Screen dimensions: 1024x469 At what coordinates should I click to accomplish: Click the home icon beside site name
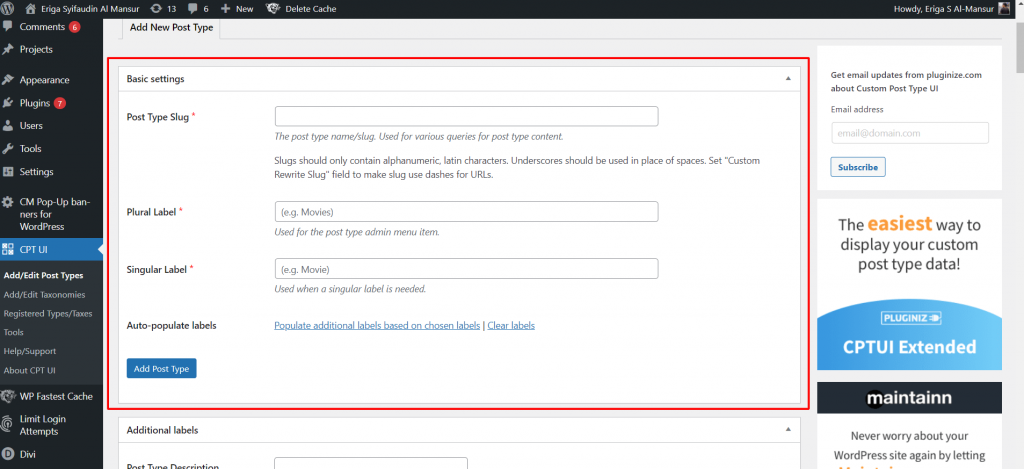[31, 9]
